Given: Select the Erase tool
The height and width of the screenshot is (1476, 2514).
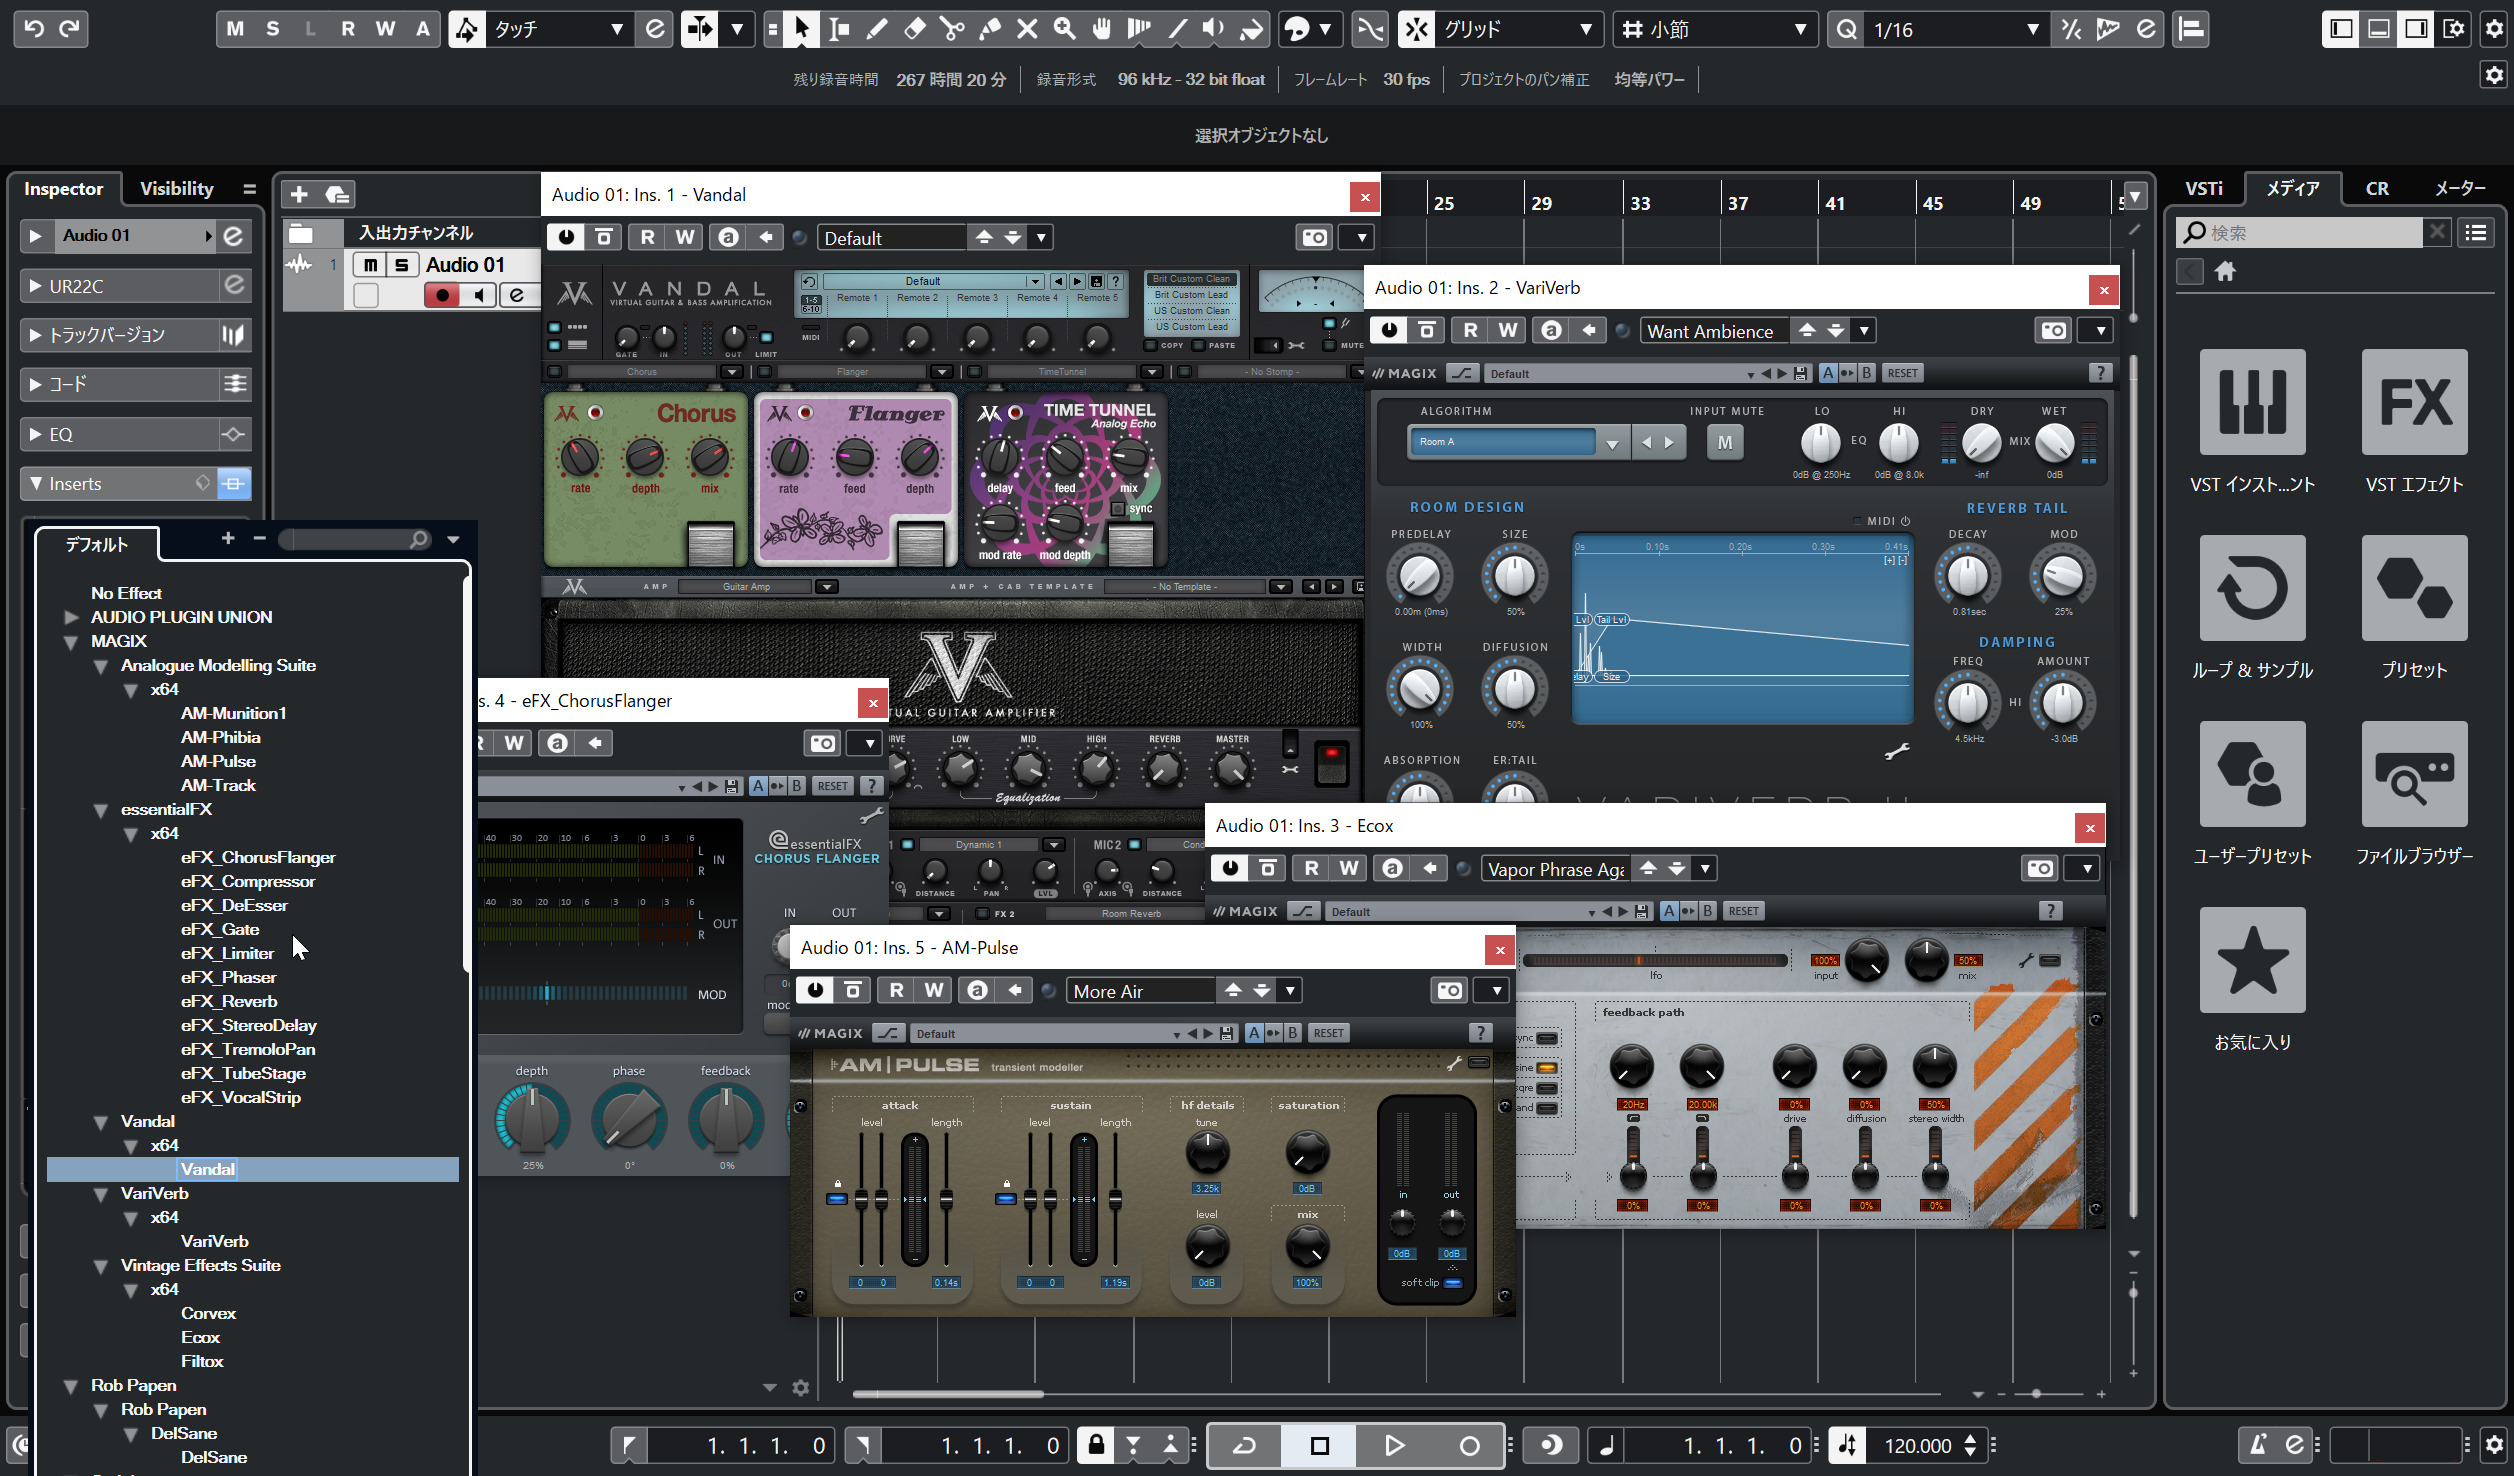Looking at the screenshot, I should click(915, 29).
